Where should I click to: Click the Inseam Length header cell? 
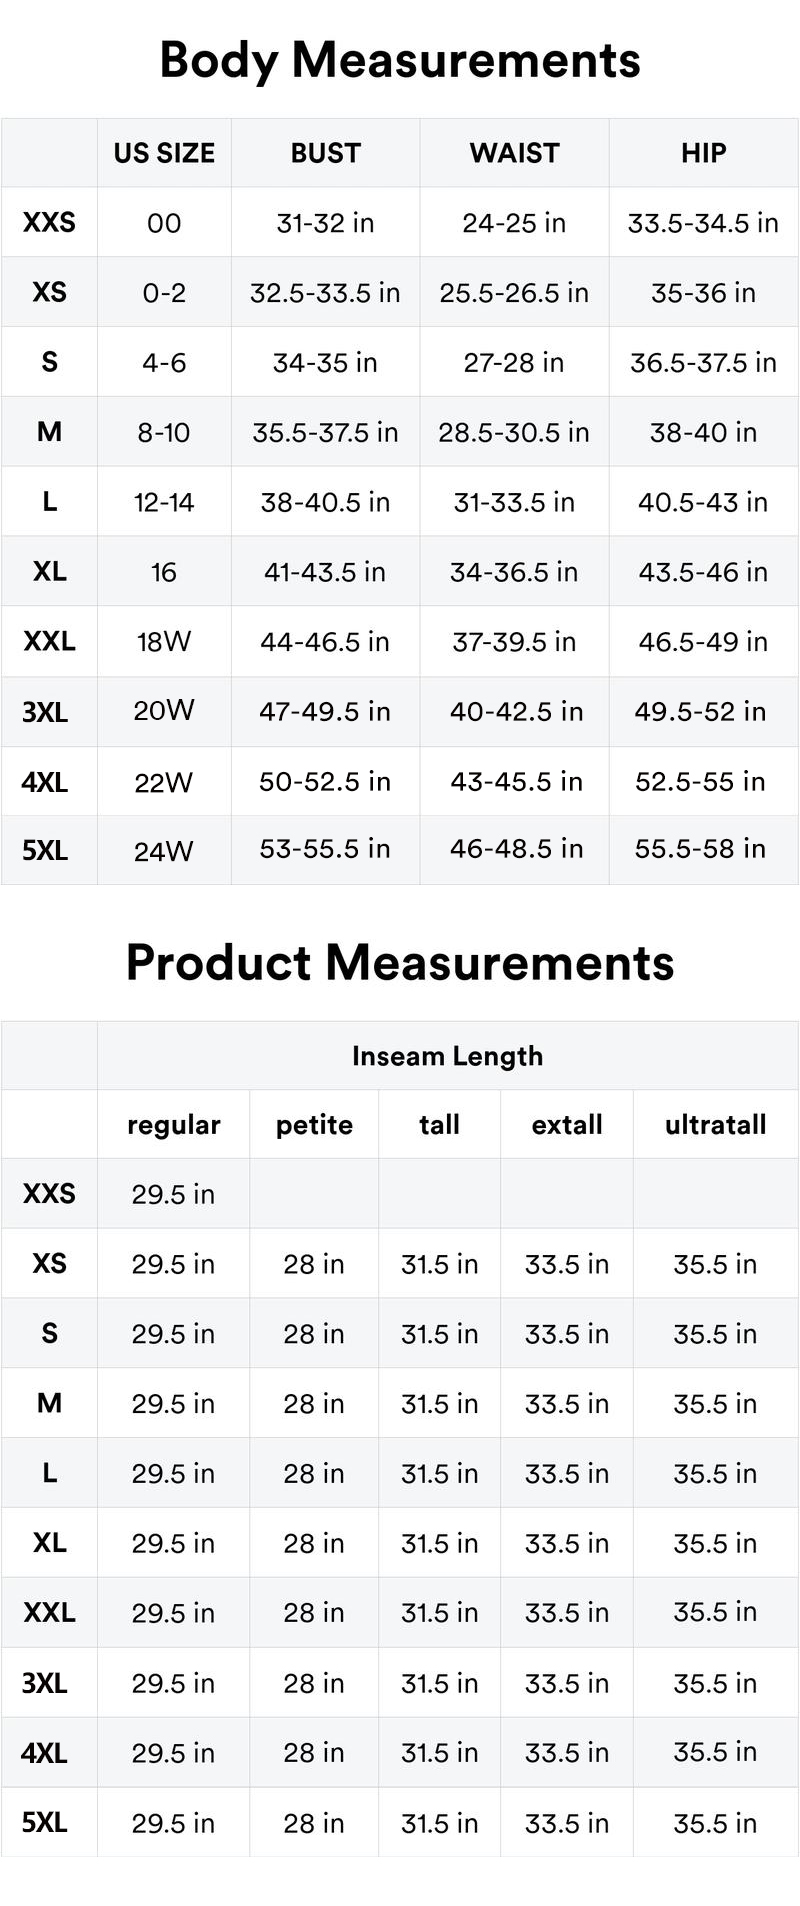coord(447,1056)
